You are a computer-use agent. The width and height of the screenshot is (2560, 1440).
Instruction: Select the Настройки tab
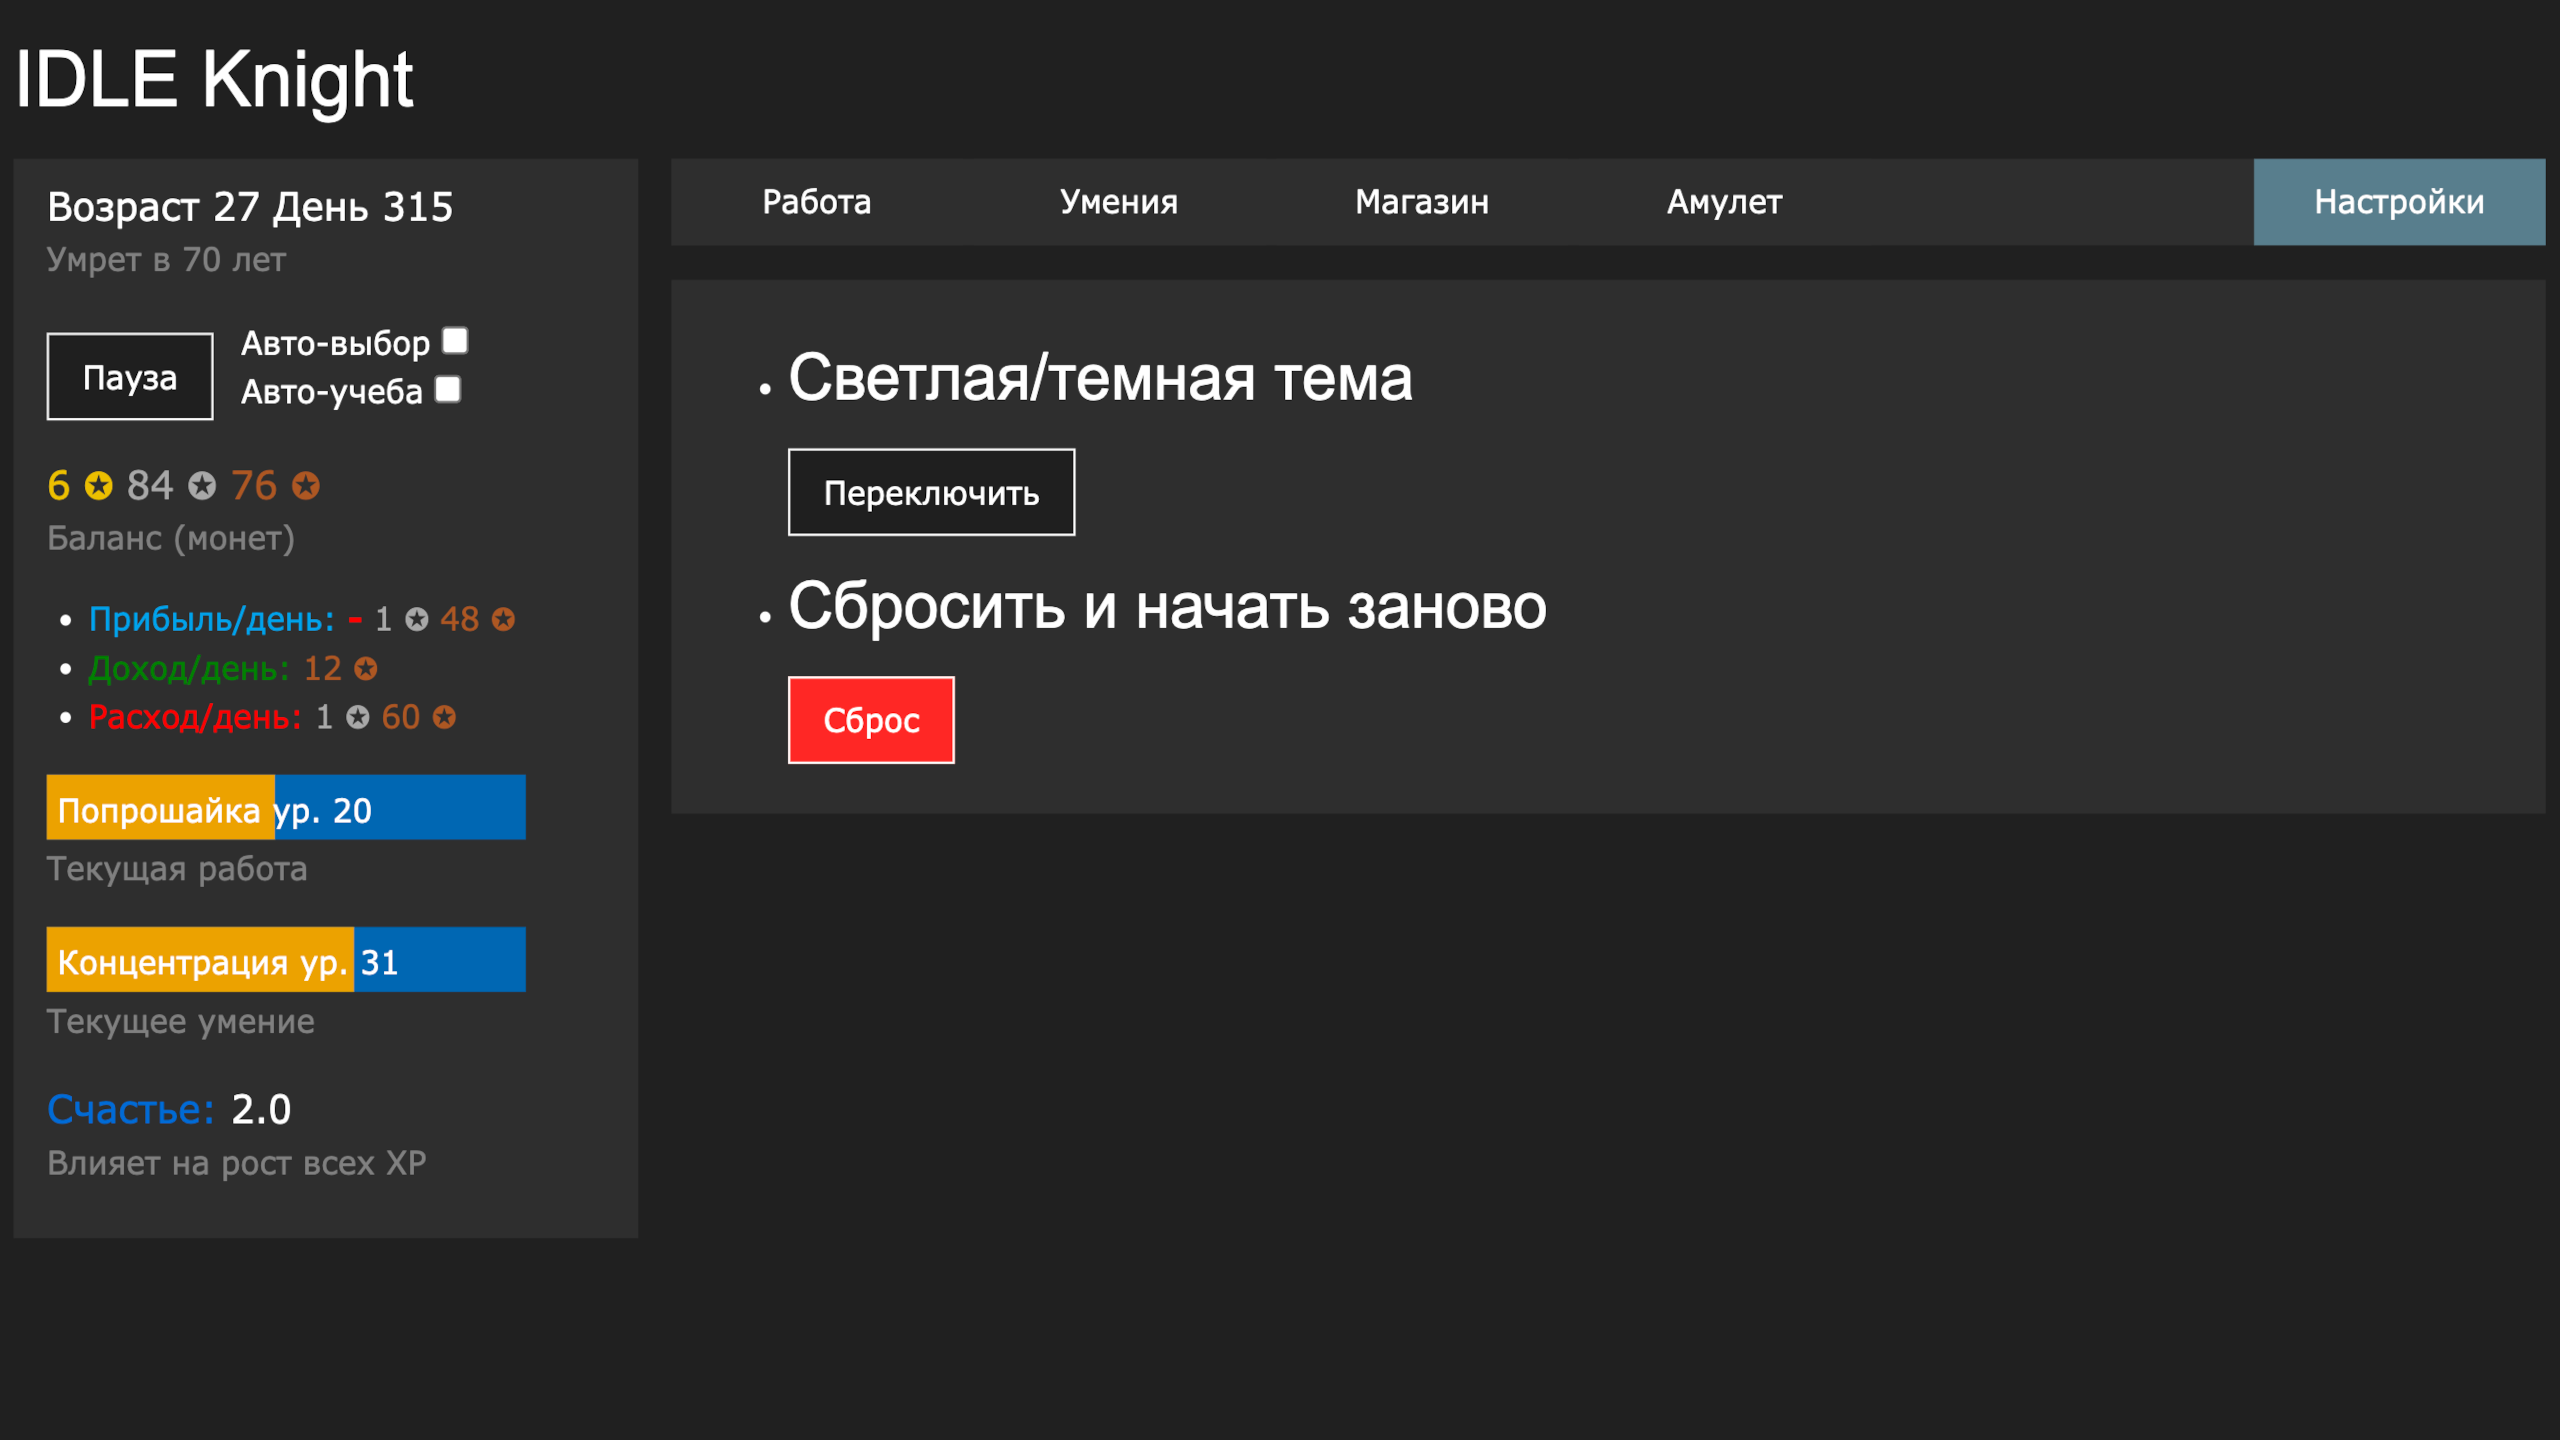click(x=2398, y=202)
